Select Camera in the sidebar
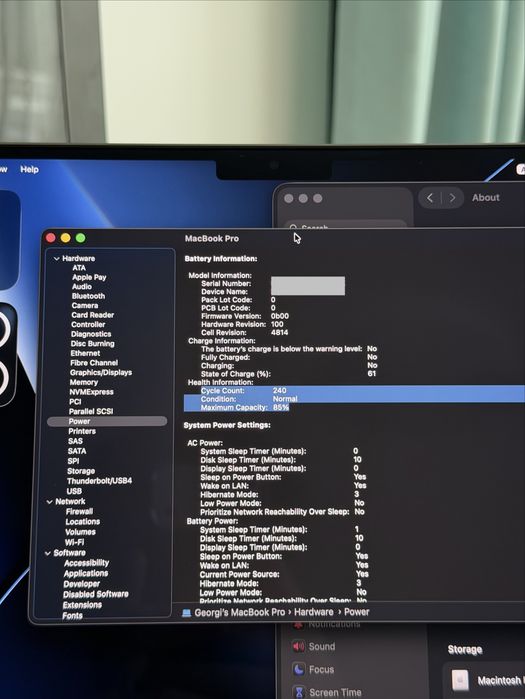525x699 pixels. [x=85, y=306]
